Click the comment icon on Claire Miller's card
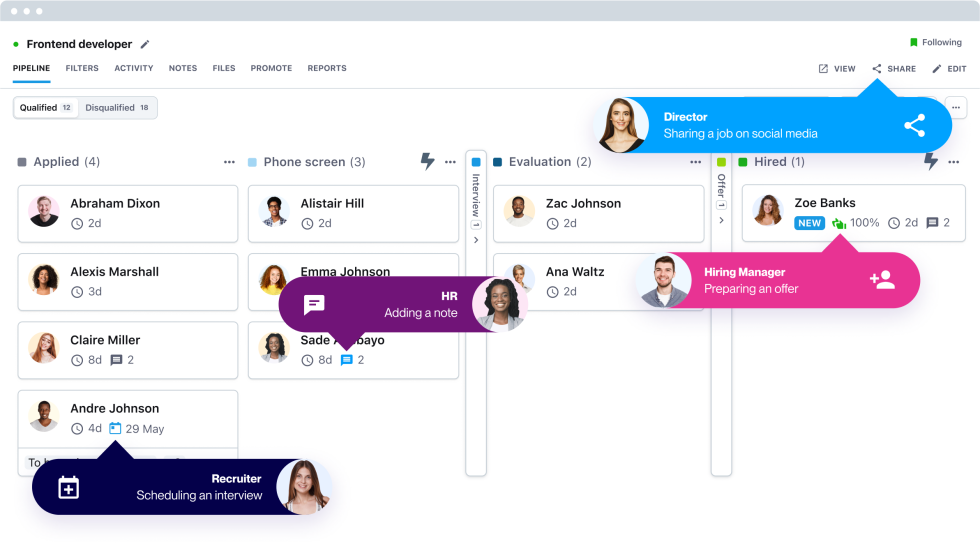Image resolution: width=980 pixels, height=551 pixels. 116,360
